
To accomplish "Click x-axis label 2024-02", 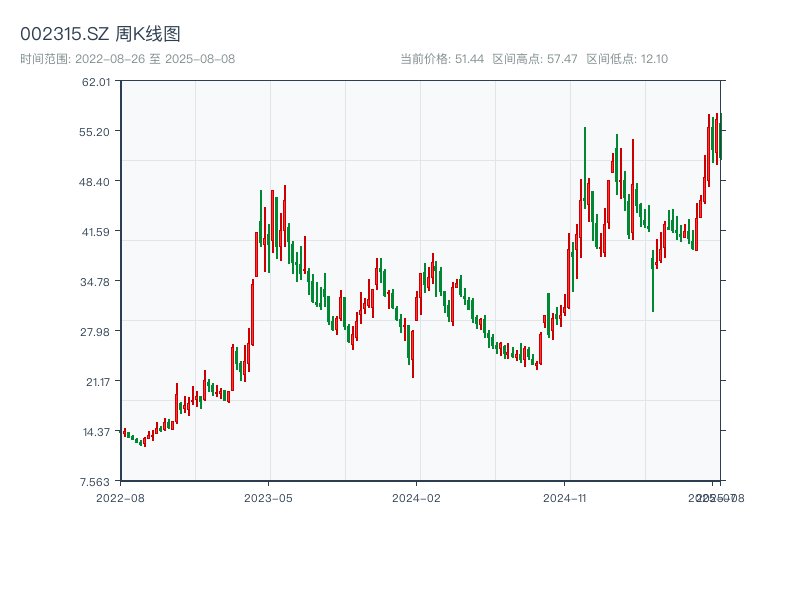I will click(416, 498).
